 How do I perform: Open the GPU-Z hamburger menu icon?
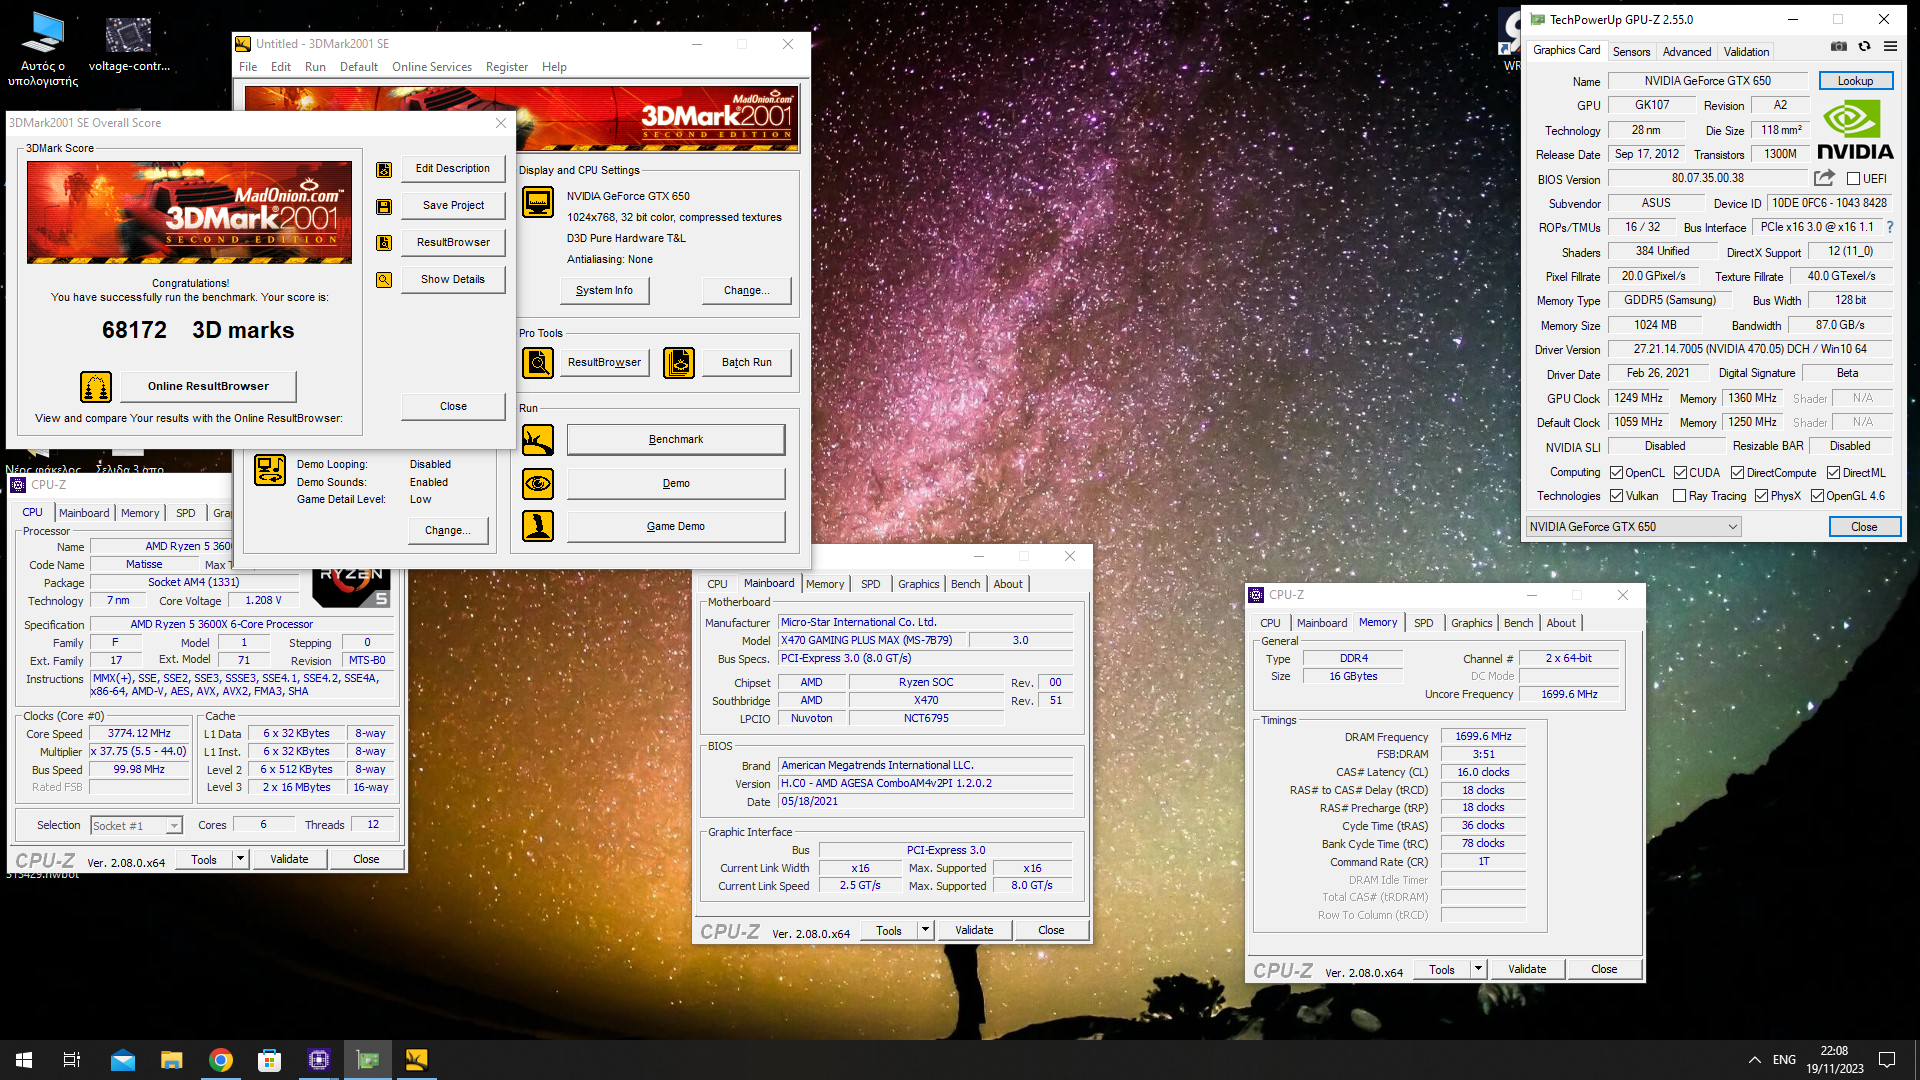(1890, 47)
